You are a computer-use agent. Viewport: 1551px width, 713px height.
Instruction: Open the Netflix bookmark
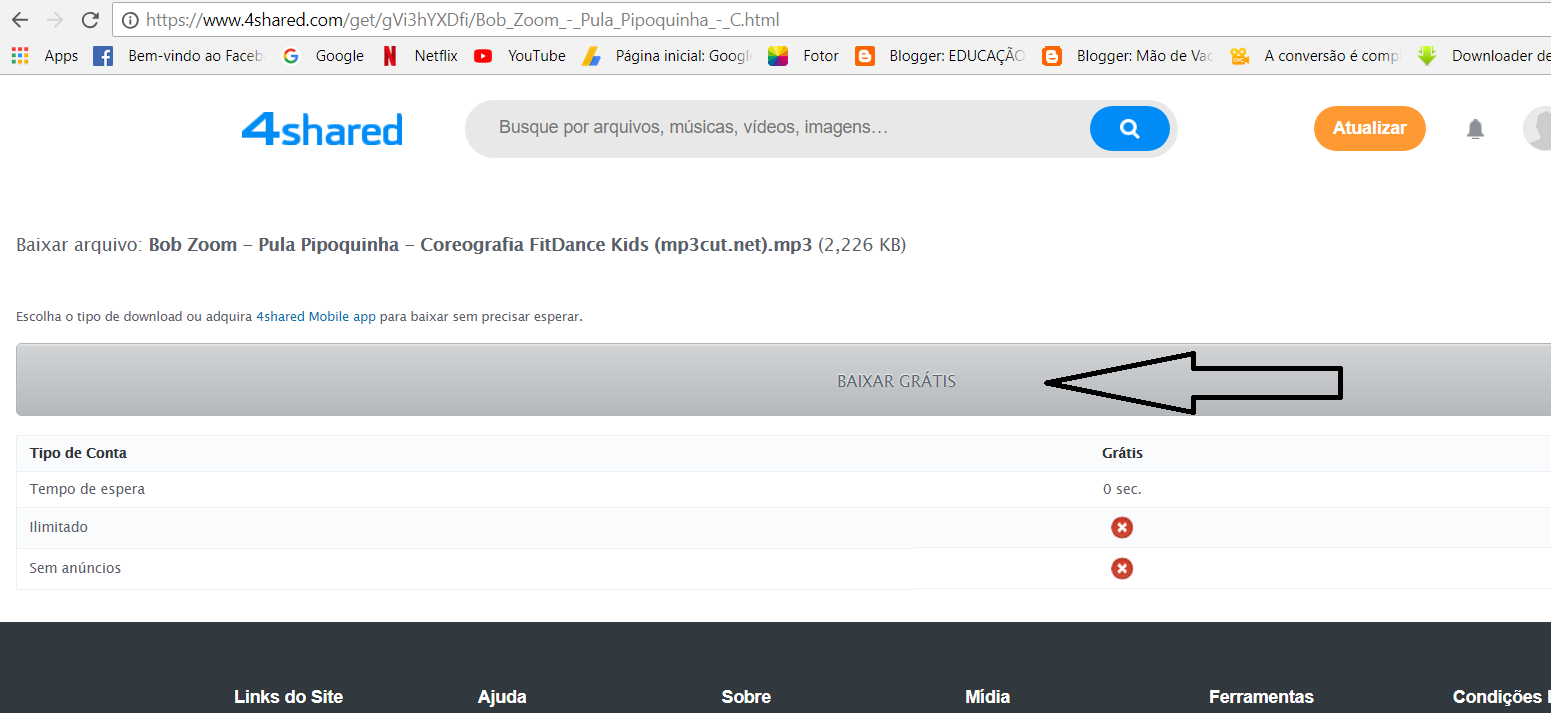click(x=420, y=56)
